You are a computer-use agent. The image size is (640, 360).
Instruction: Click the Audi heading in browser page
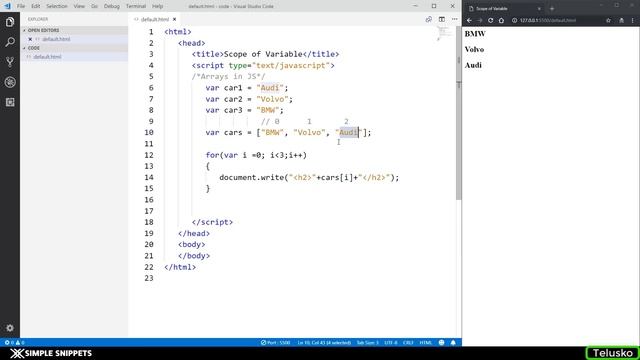[x=473, y=65]
